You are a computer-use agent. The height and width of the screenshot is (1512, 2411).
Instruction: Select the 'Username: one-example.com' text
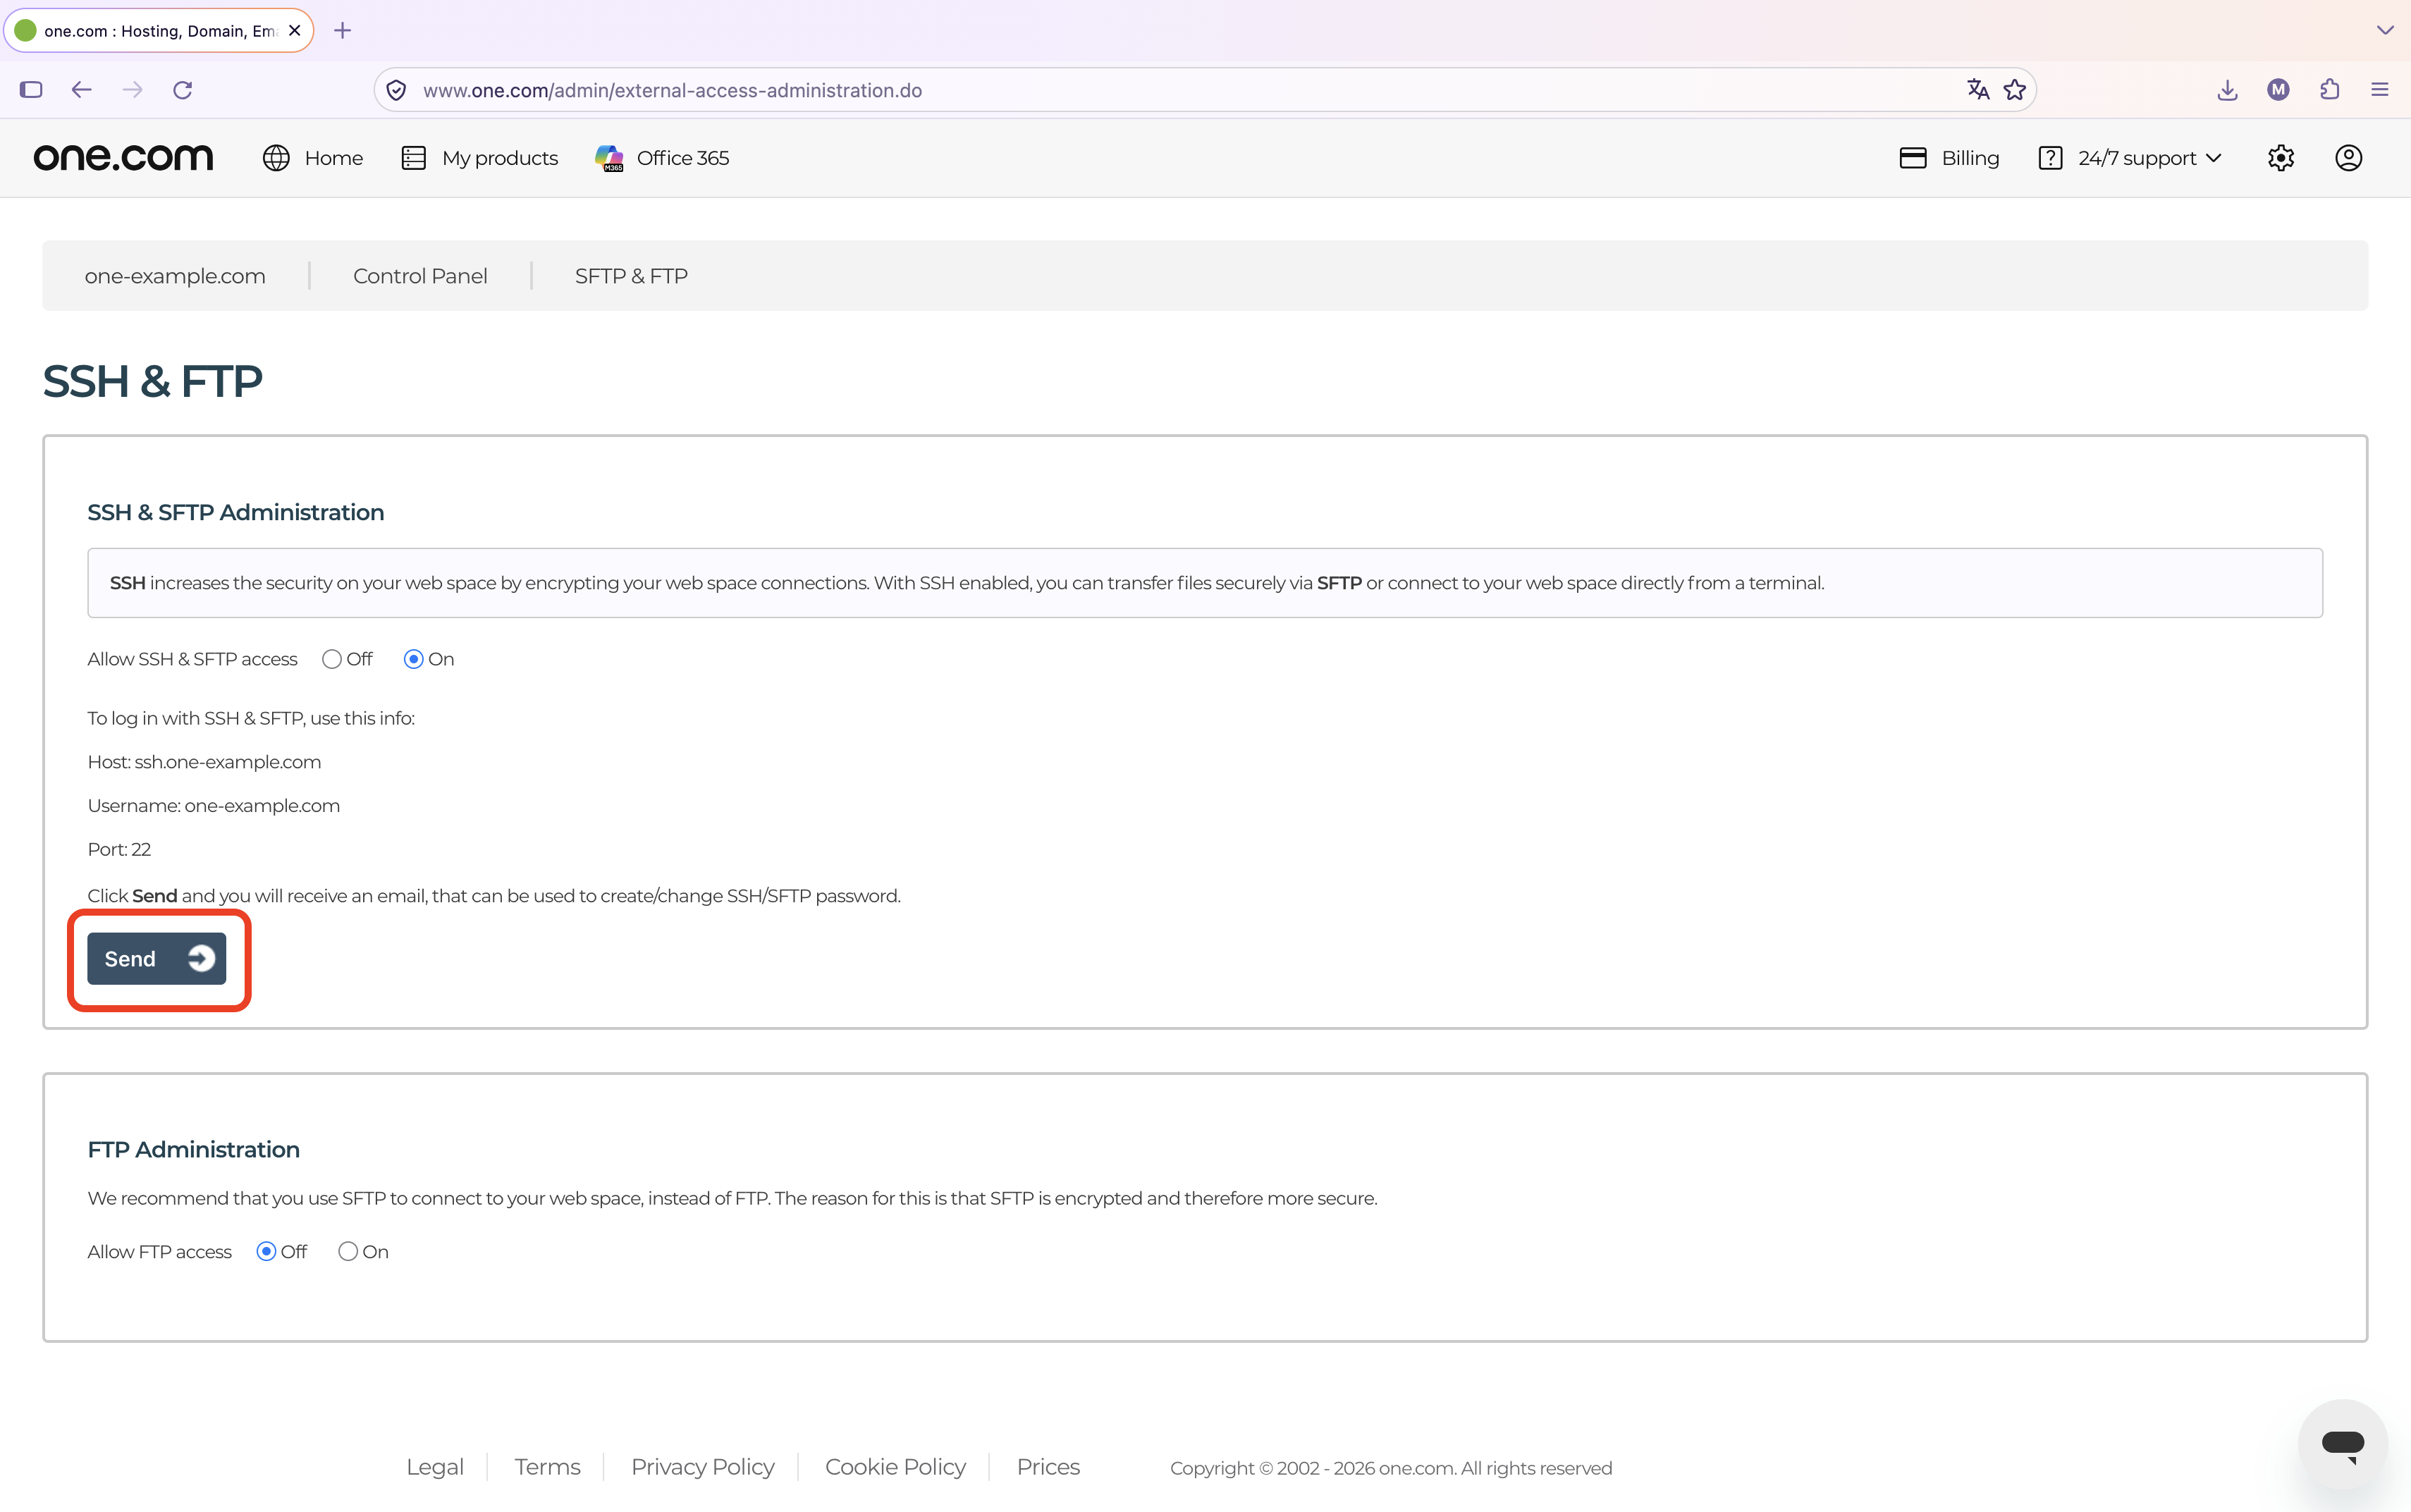point(214,806)
